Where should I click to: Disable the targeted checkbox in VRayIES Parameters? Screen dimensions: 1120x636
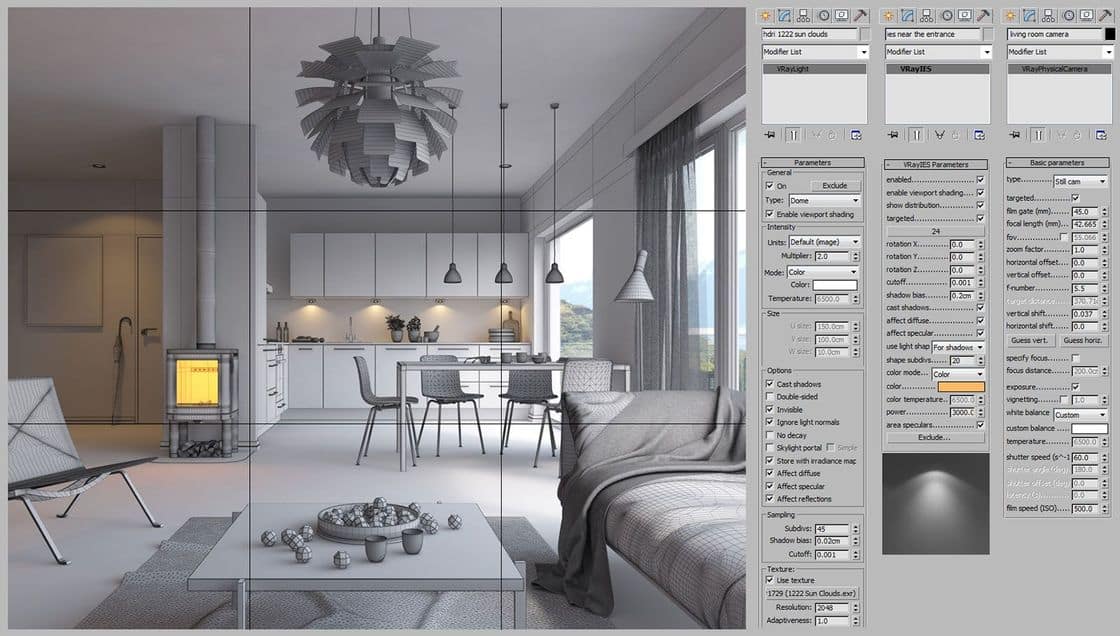(979, 216)
